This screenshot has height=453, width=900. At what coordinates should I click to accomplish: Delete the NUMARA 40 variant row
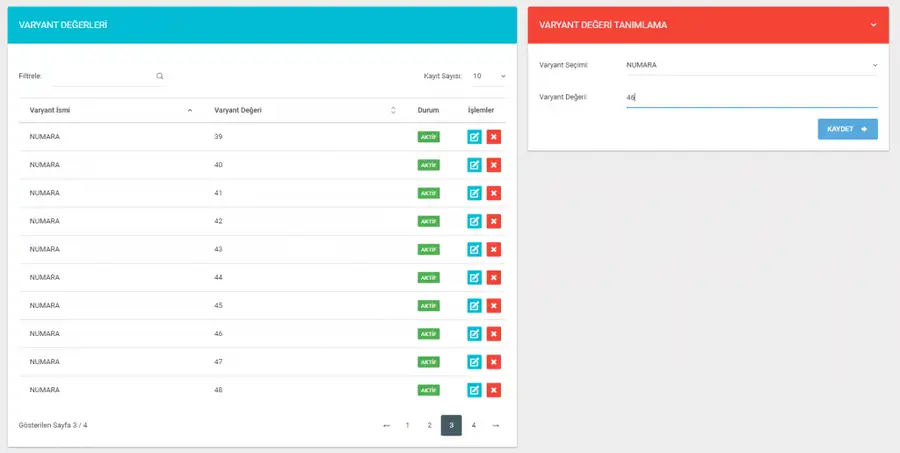[x=494, y=165]
